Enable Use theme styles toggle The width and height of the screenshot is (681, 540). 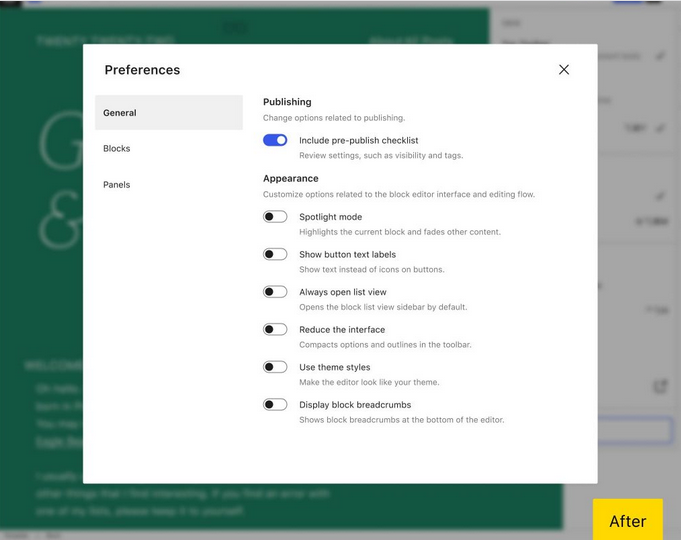pyautogui.click(x=275, y=367)
